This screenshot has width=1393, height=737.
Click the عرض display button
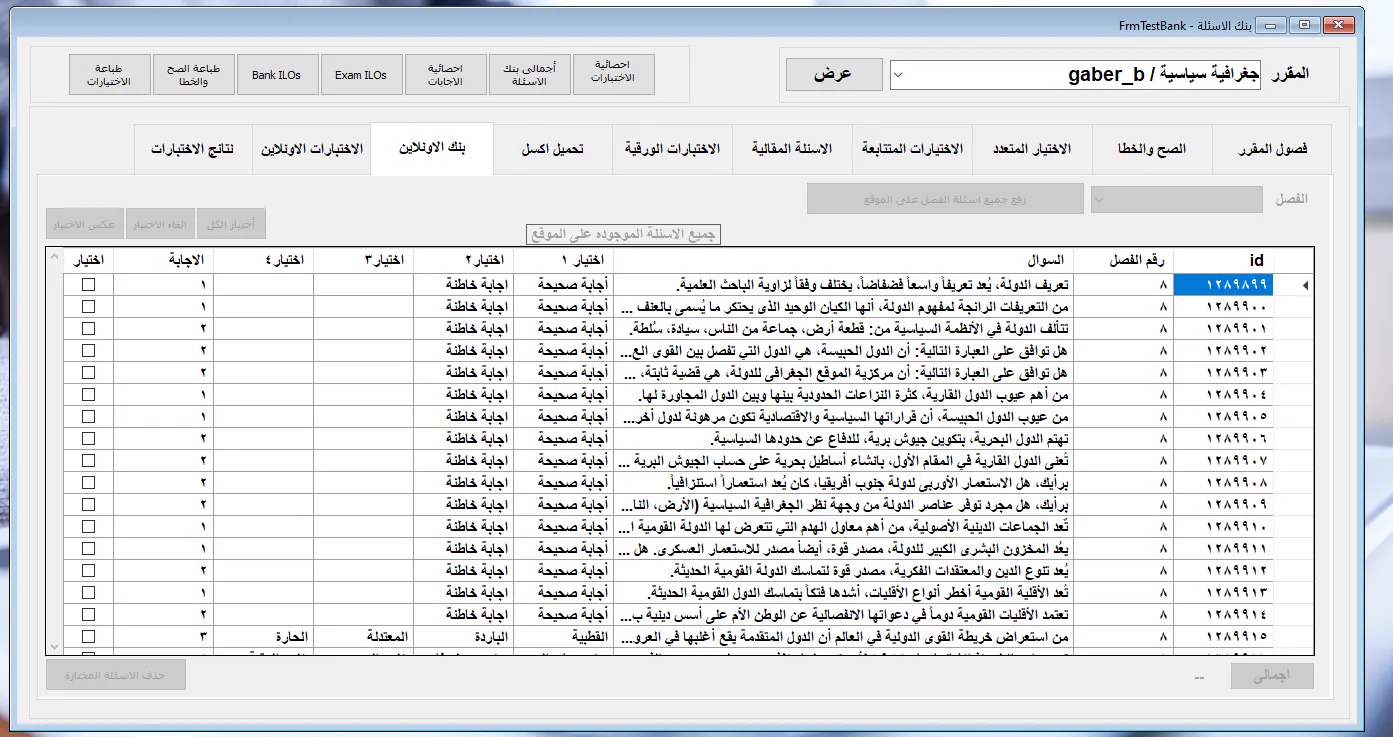[x=834, y=74]
